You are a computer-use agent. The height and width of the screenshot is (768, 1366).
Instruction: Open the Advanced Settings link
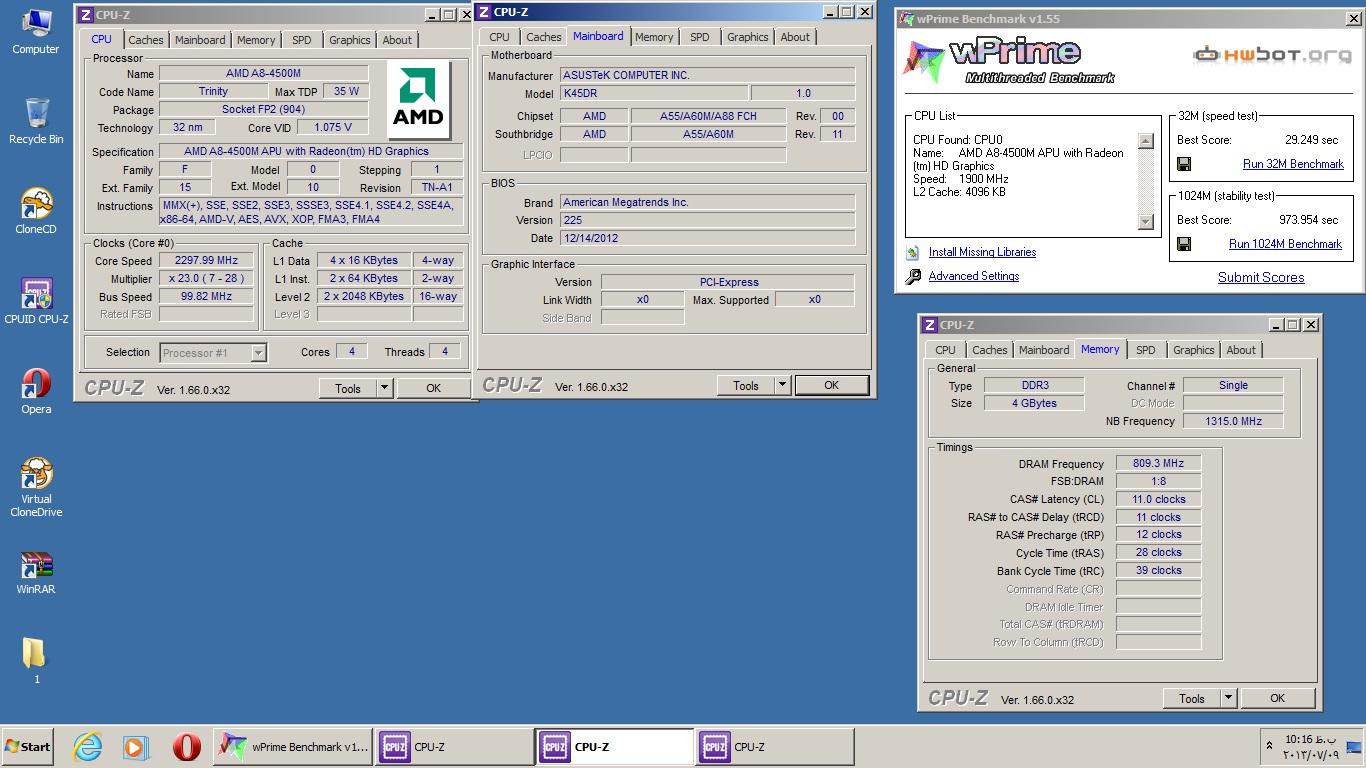(x=974, y=277)
